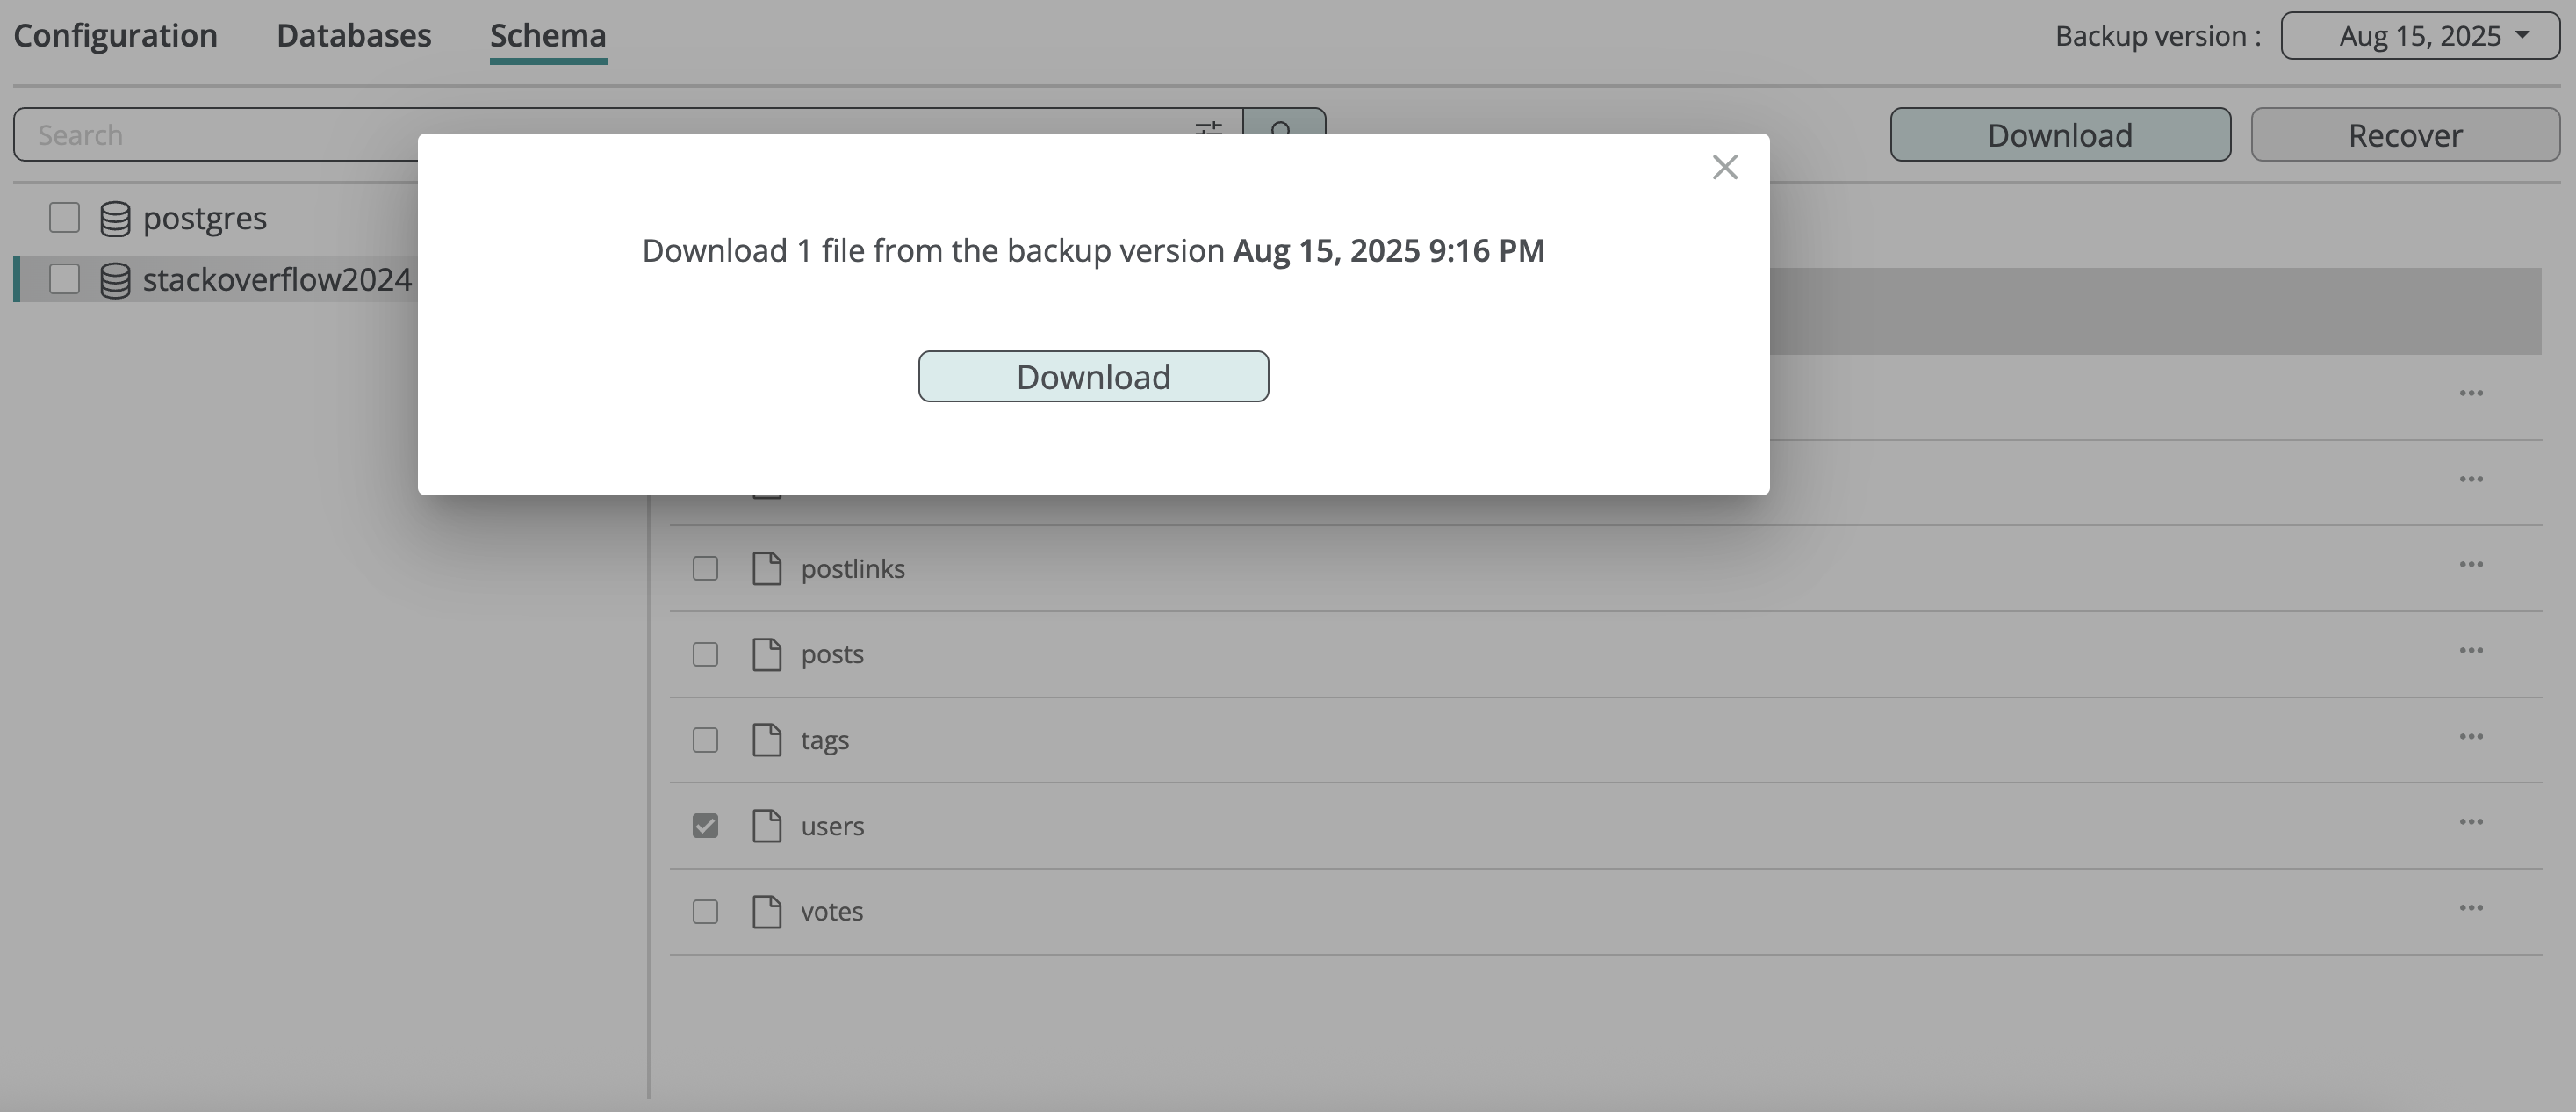The height and width of the screenshot is (1112, 2576).
Task: Switch to the Configuration tab
Action: point(115,36)
